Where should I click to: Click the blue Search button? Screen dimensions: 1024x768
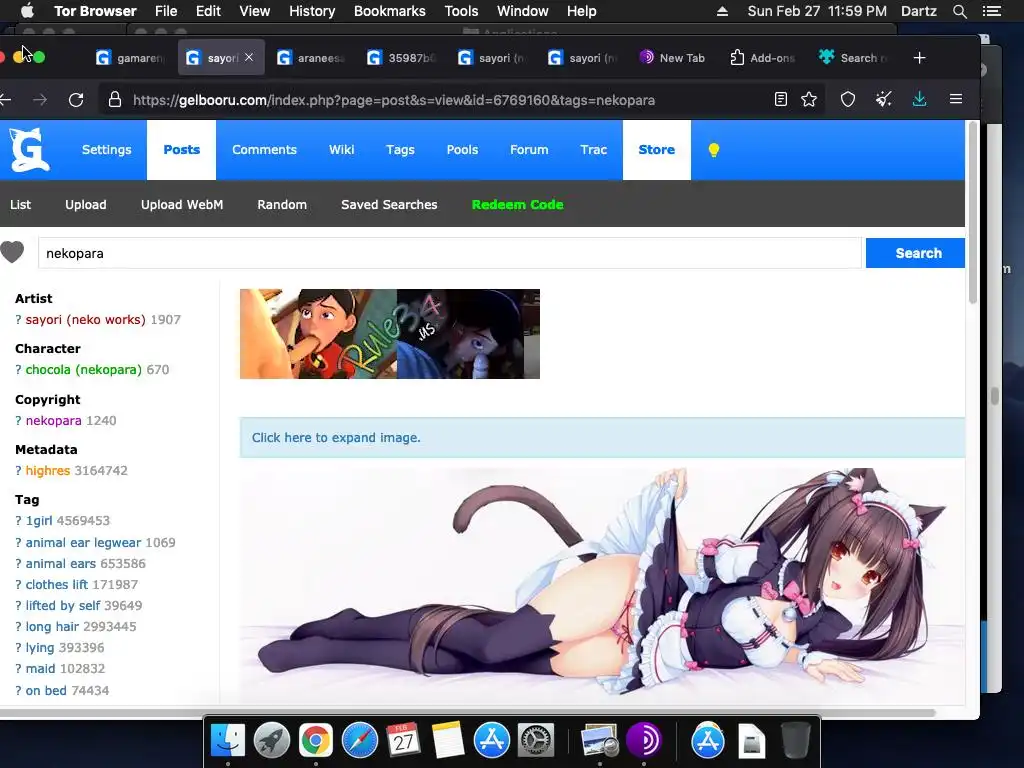915,253
